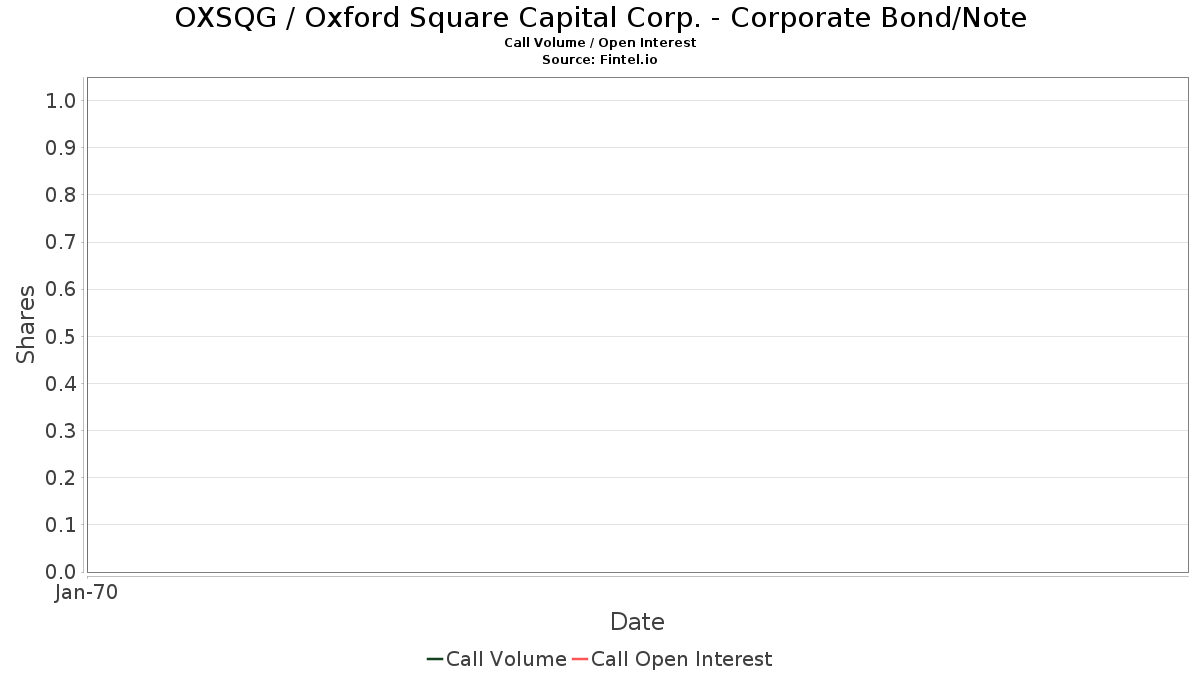Viewport: 1200px width, 675px height.
Task: Select the 0.8 y-axis tick label
Action: point(61,195)
